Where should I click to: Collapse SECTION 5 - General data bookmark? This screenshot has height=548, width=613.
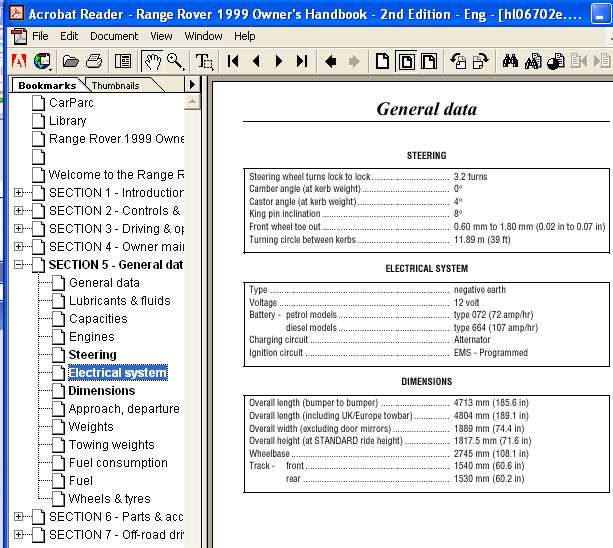[x=18, y=265]
